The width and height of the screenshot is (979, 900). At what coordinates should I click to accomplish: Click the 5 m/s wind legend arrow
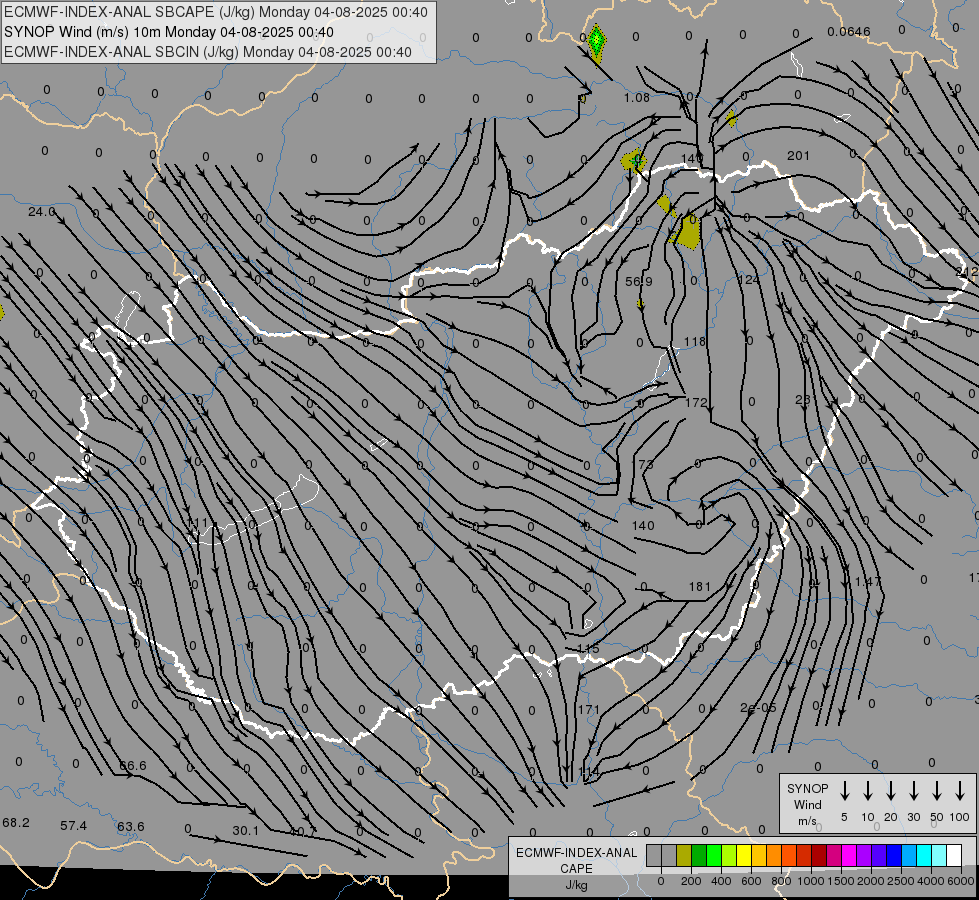[844, 790]
